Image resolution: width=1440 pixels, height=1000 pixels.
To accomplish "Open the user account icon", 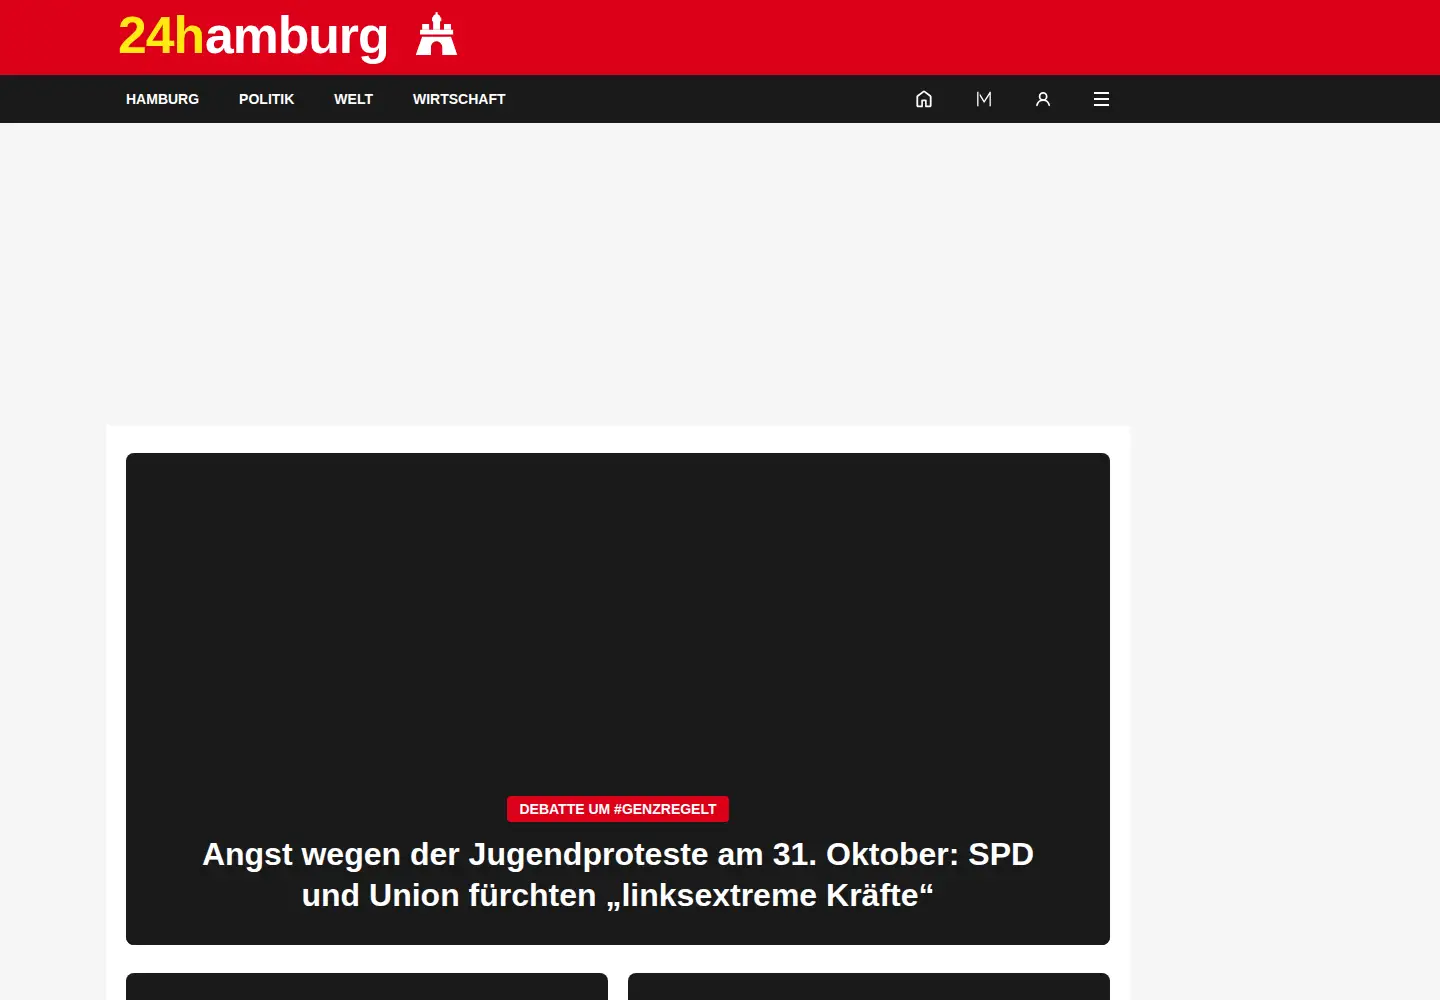I will coord(1043,99).
